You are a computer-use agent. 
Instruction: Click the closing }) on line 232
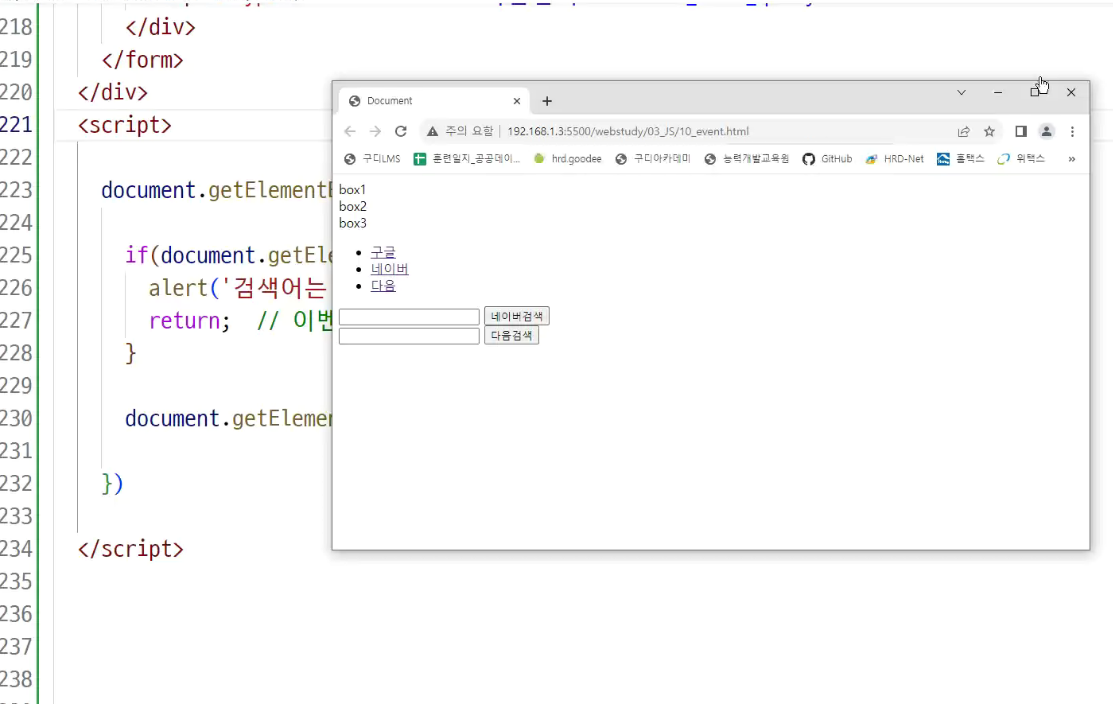pos(113,484)
